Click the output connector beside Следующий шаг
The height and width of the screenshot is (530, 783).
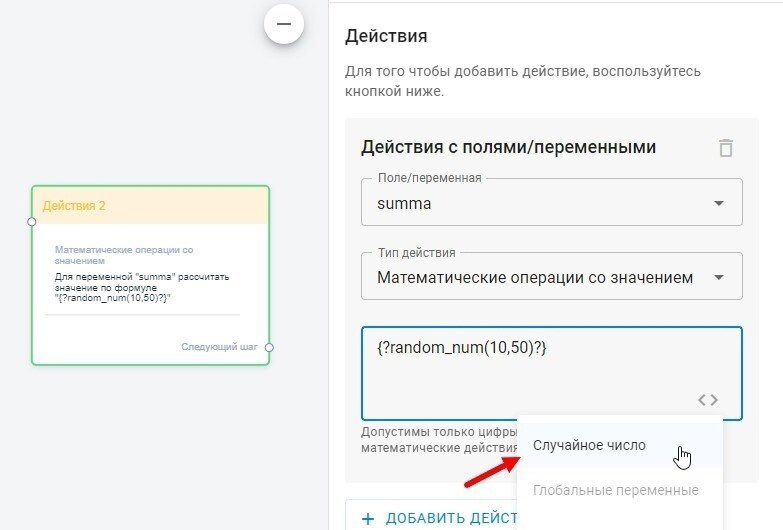pyautogui.click(x=269, y=347)
